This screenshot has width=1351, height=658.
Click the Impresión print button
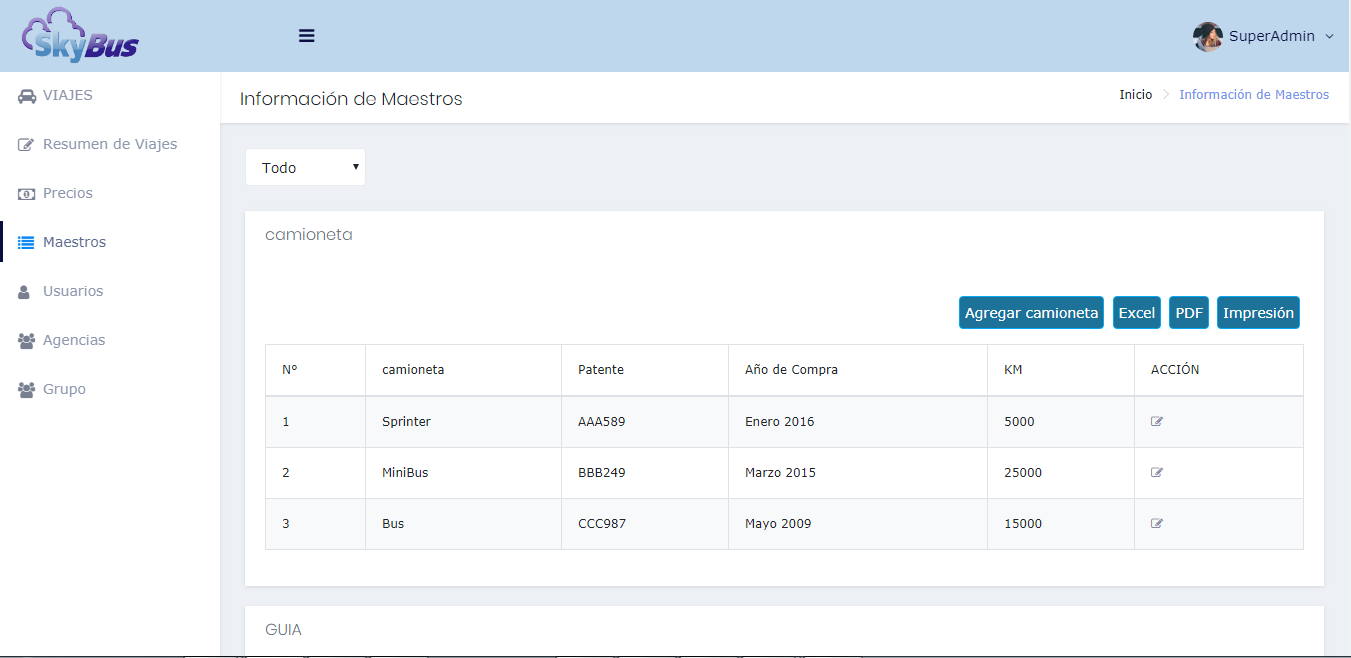point(1258,313)
